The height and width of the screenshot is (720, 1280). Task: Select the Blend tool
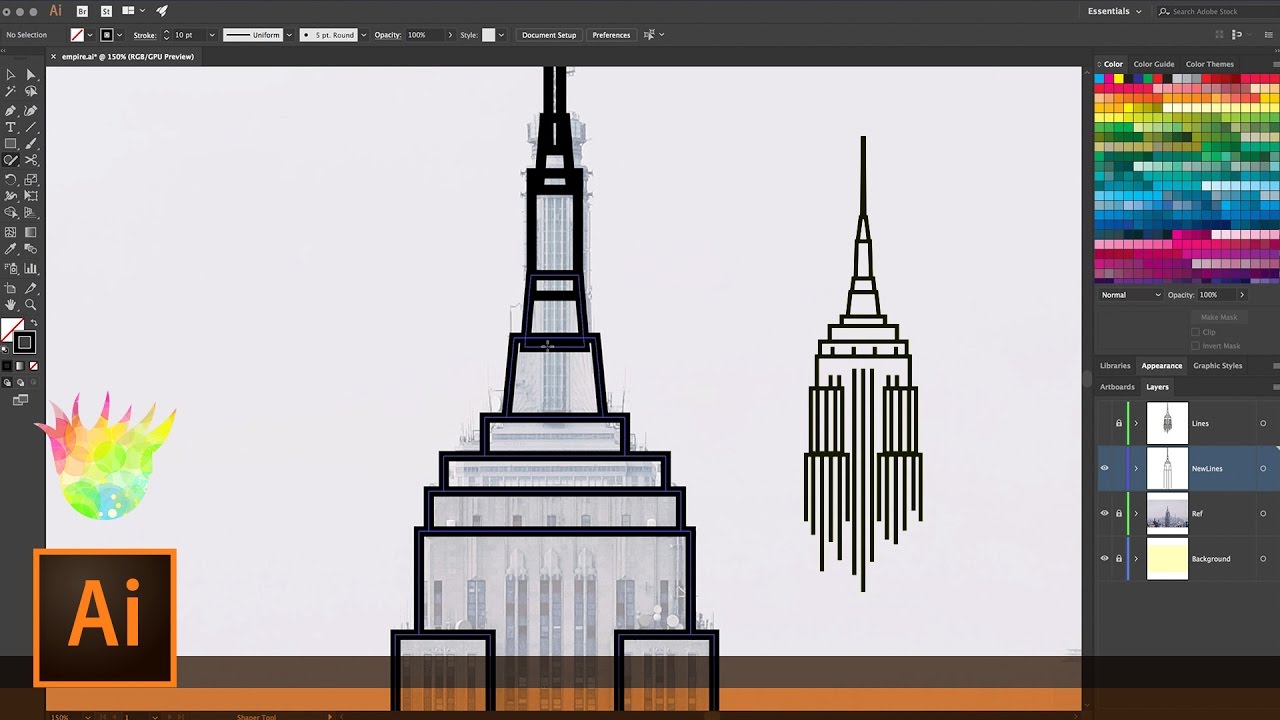point(31,249)
